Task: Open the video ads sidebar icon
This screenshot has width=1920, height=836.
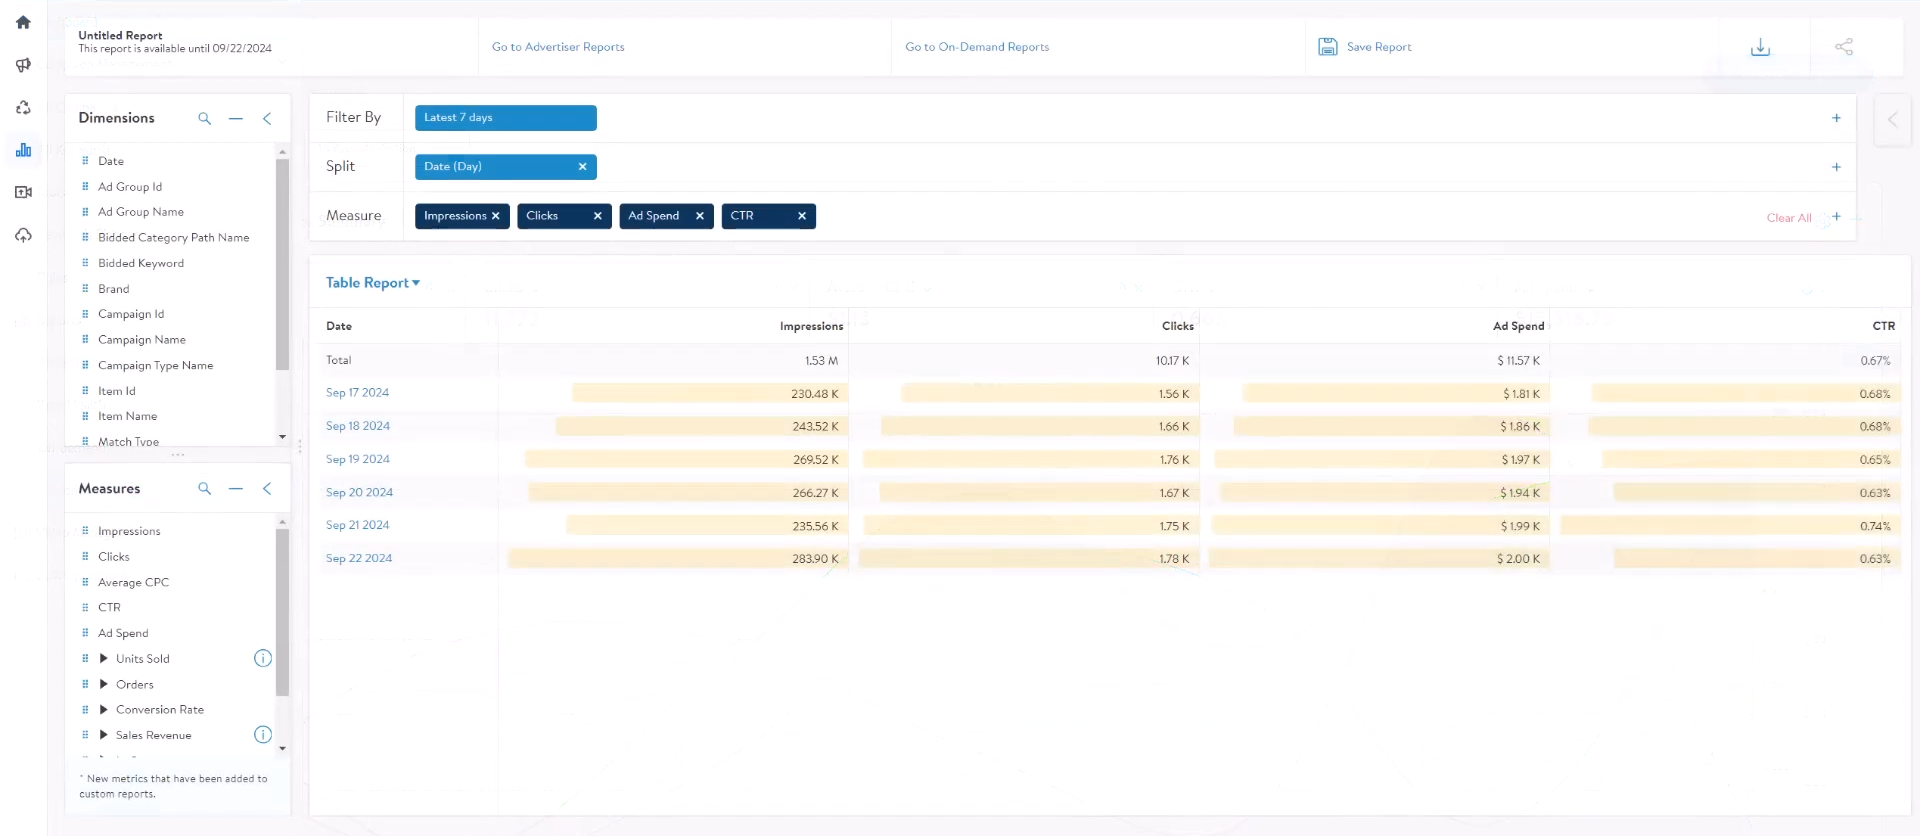Action: 23,192
